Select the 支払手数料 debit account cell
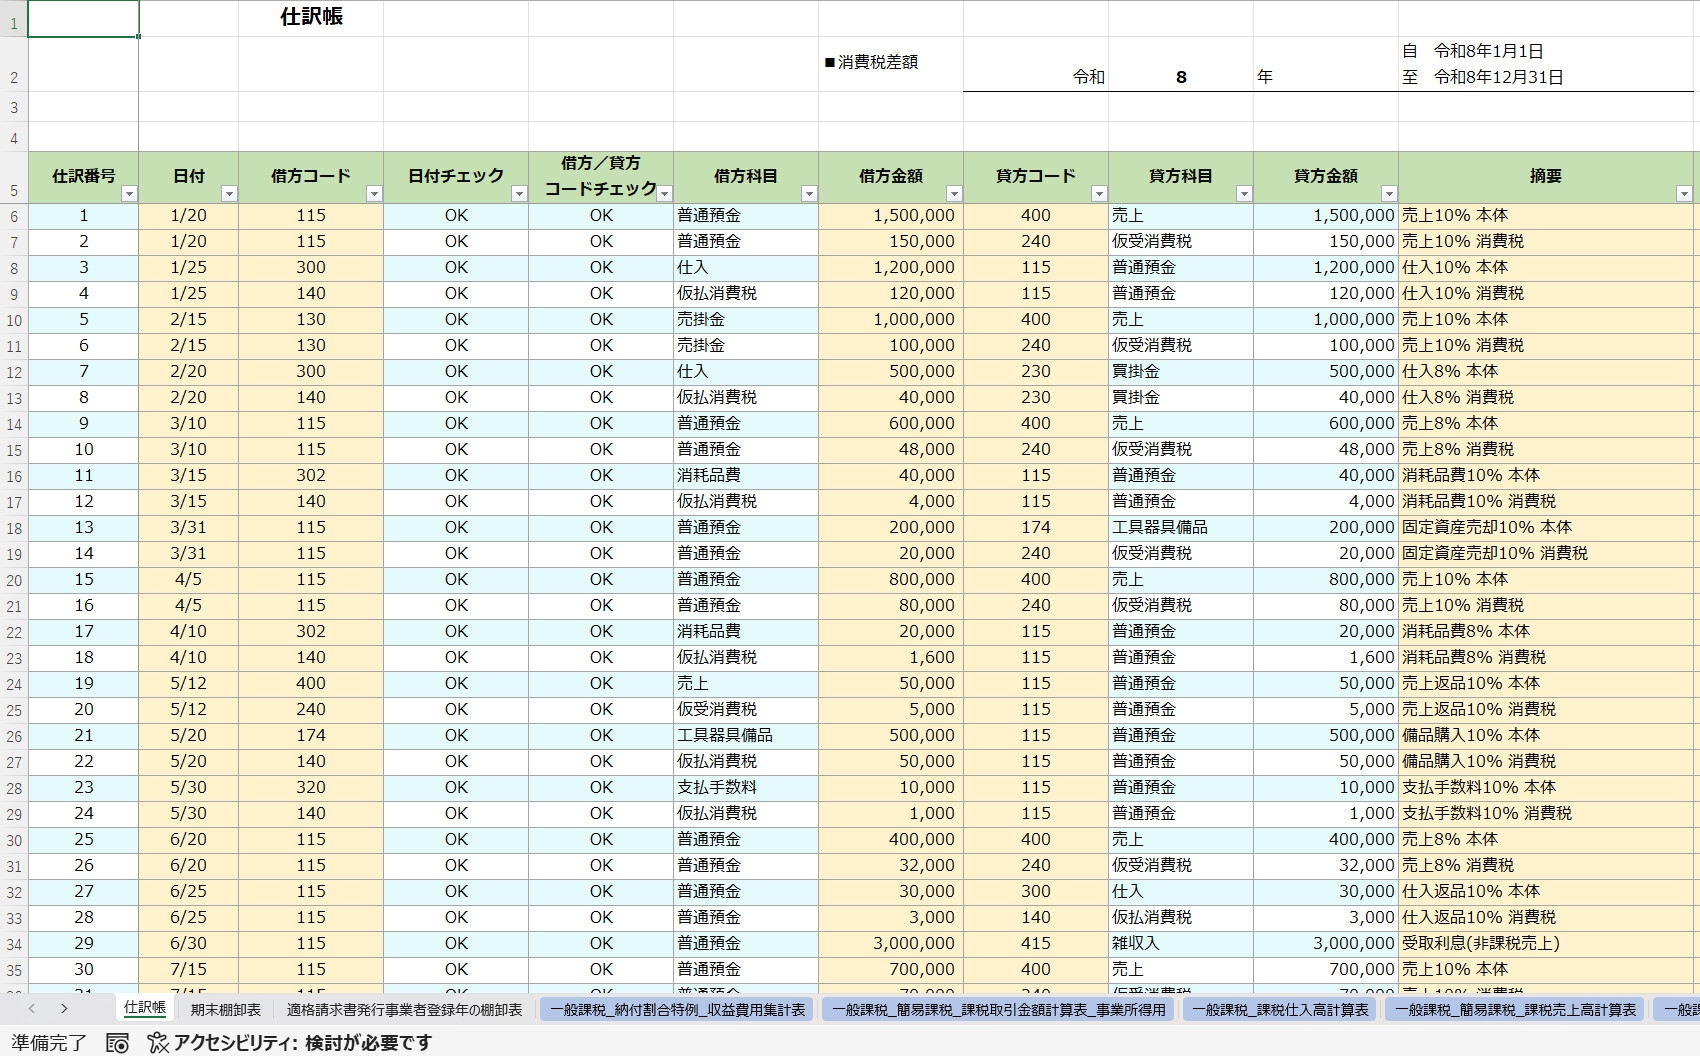Image resolution: width=1700 pixels, height=1056 pixels. [746, 787]
